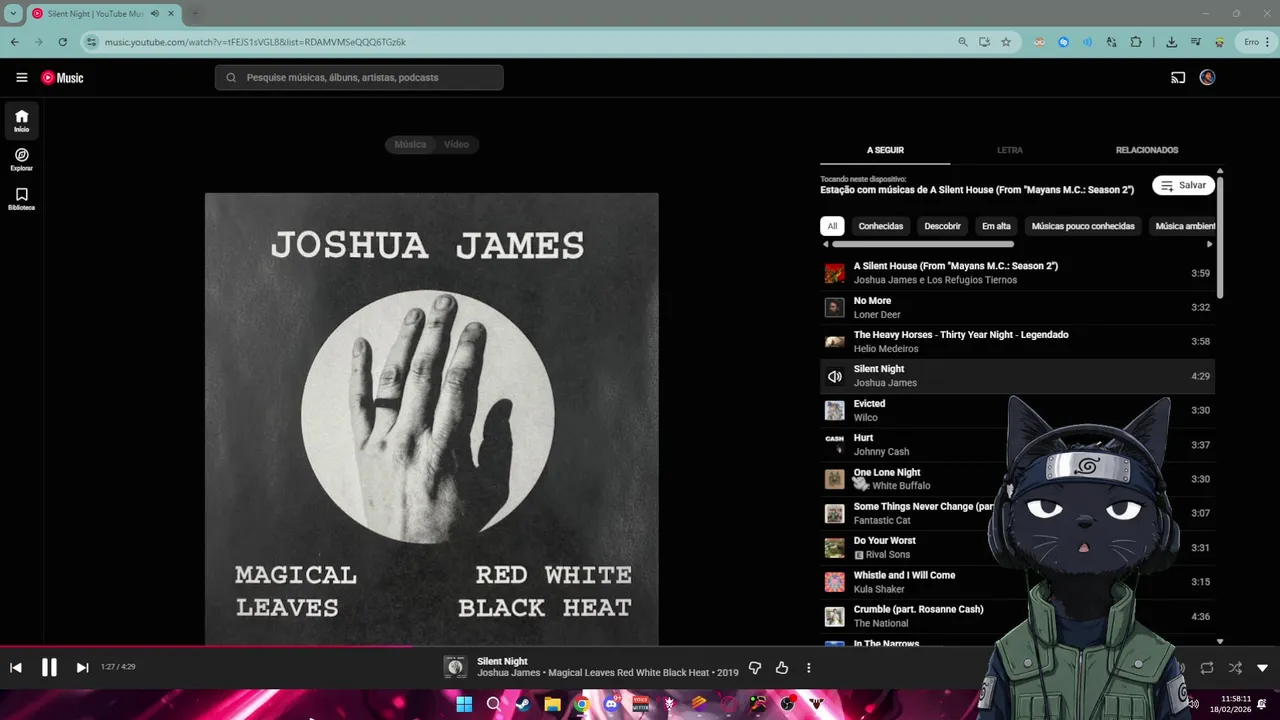Switch to Música mode
This screenshot has height=720, width=1280.
coord(410,144)
